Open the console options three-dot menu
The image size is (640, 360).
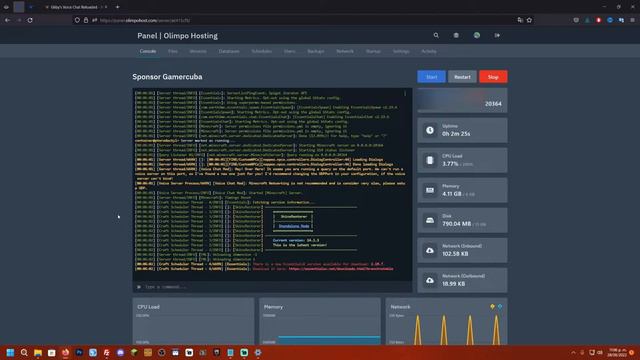(405, 93)
